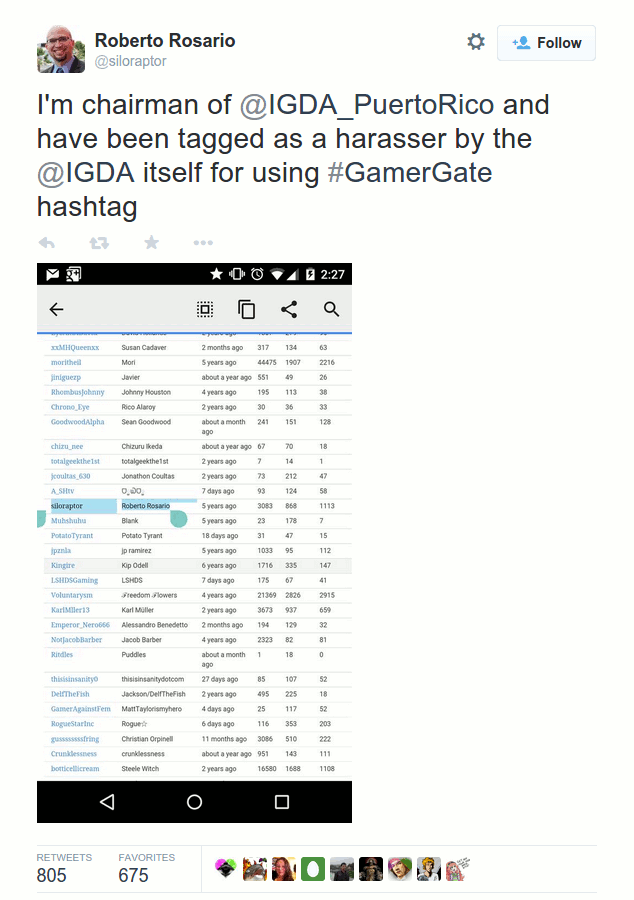Tap the select-all icon in screenshot toolbar
Viewport: 634px width, 900px height.
coord(205,309)
